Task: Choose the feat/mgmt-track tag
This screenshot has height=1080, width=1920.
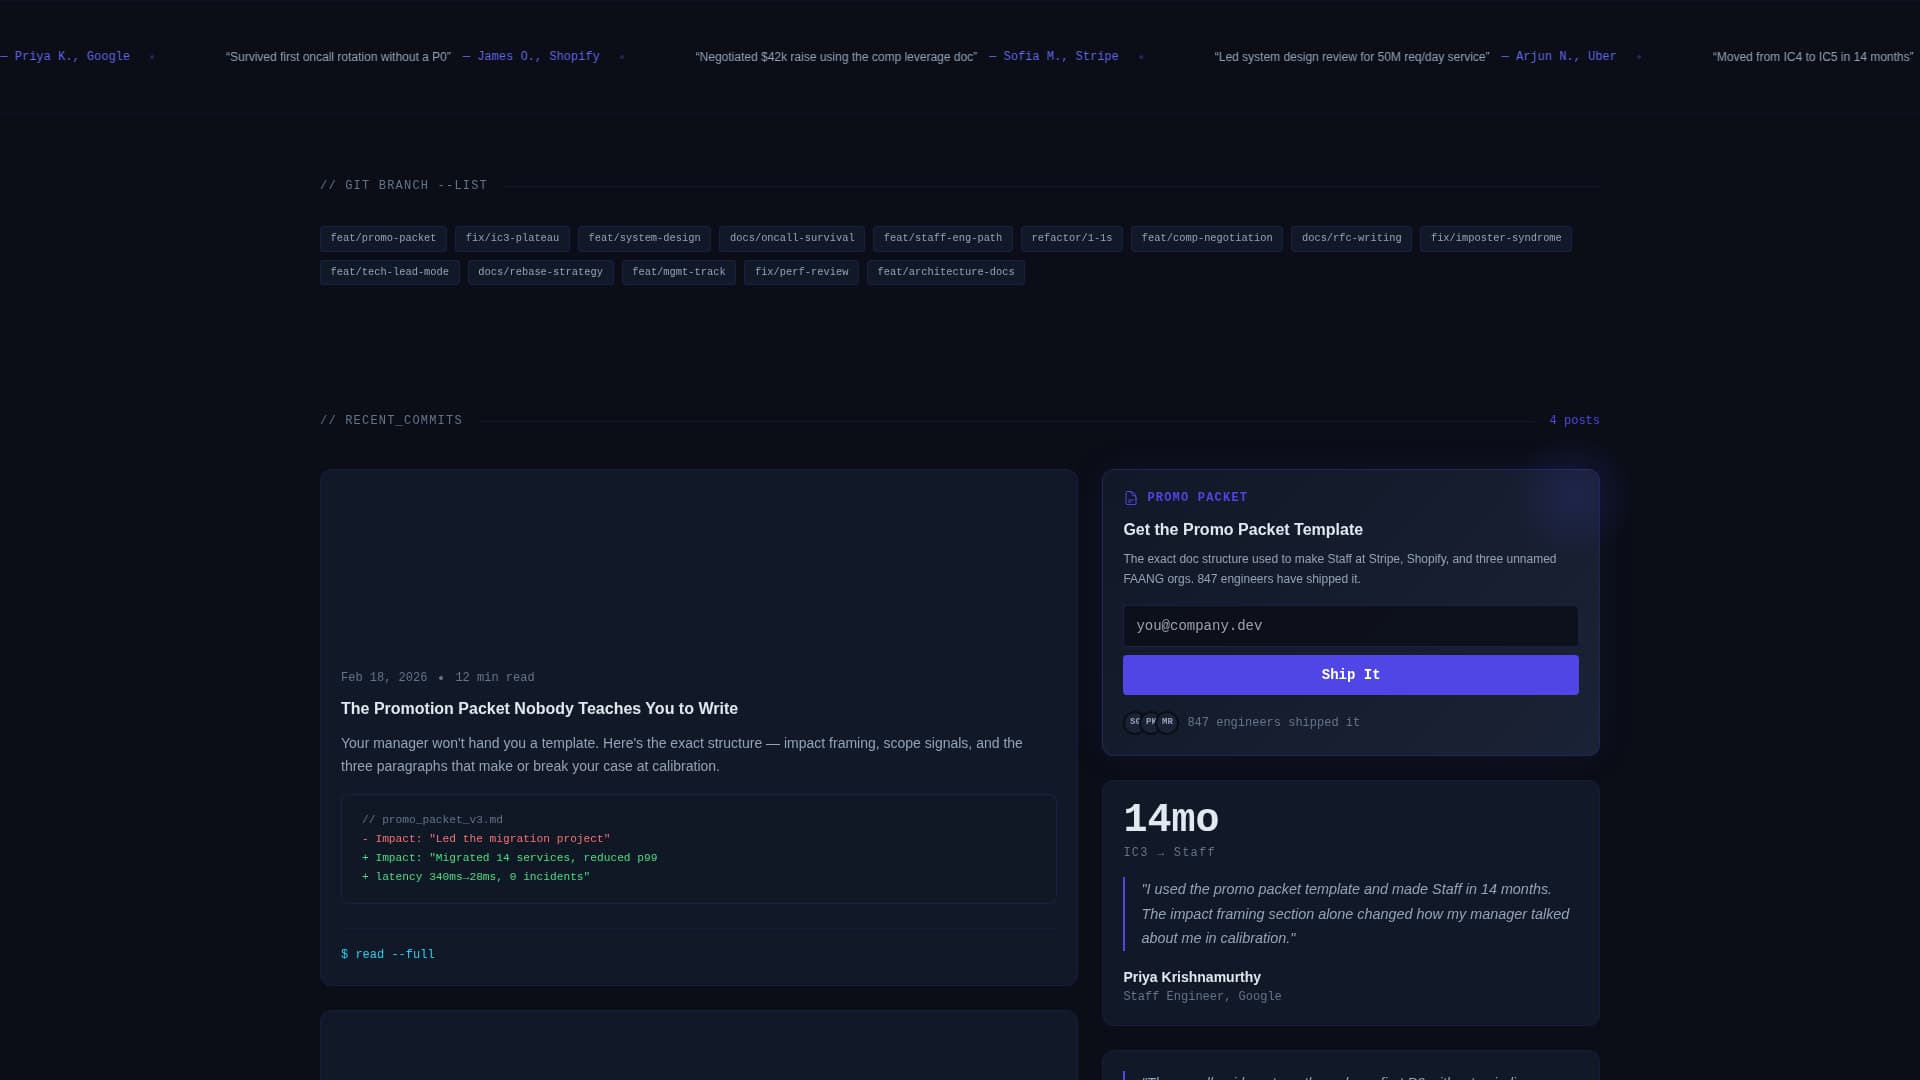Action: coord(679,272)
